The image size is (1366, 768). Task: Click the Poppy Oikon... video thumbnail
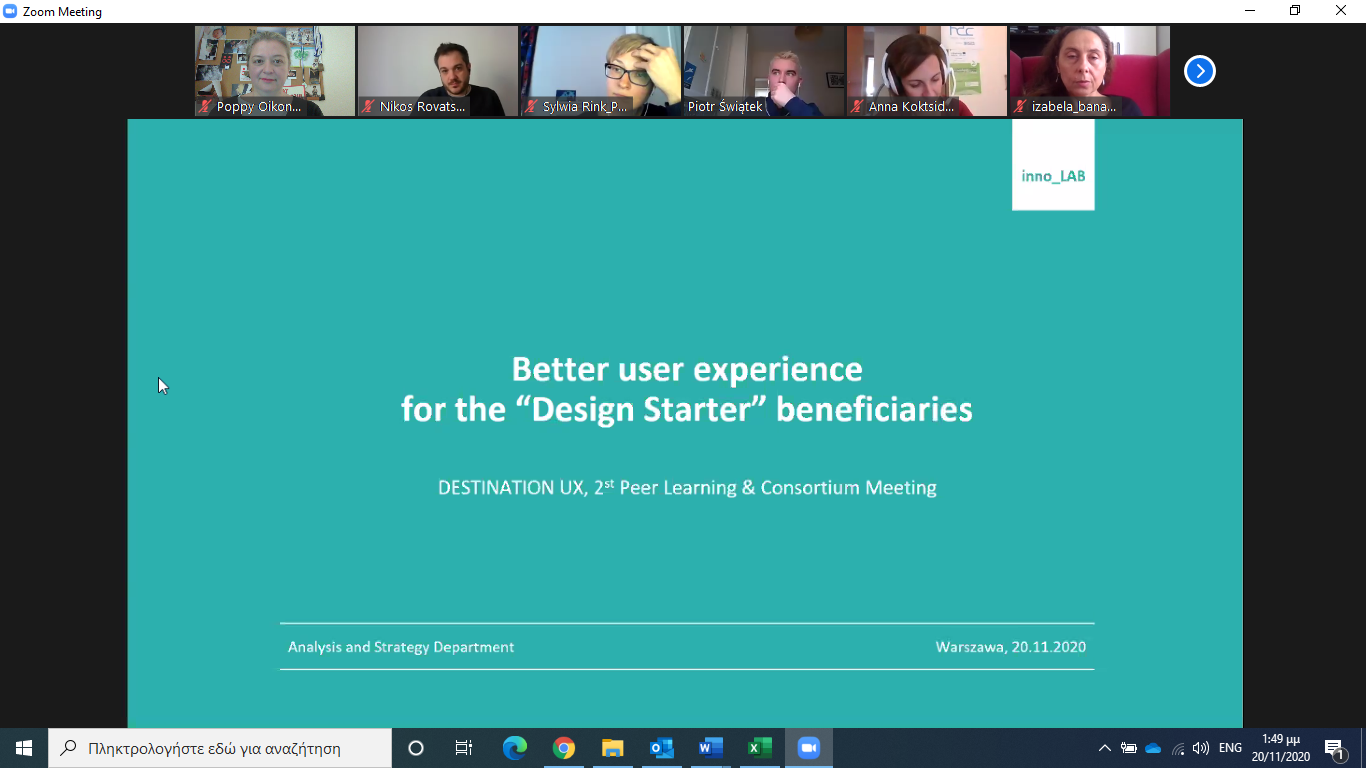[x=275, y=71]
